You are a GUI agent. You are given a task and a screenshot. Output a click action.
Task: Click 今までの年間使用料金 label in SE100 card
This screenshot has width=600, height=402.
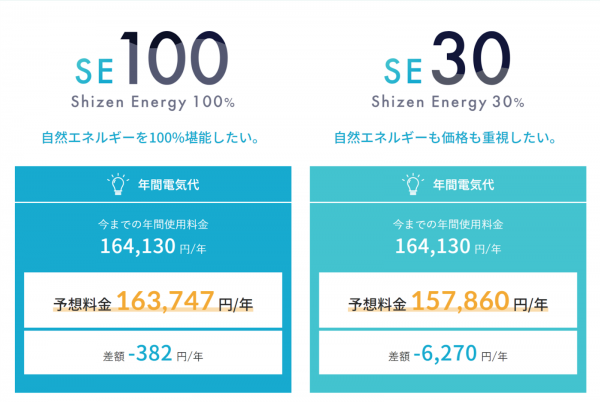click(153, 224)
